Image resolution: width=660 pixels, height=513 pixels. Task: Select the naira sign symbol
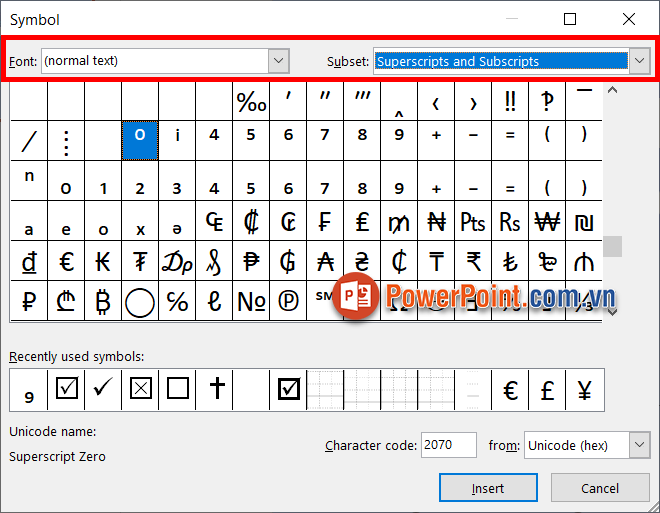click(436, 221)
